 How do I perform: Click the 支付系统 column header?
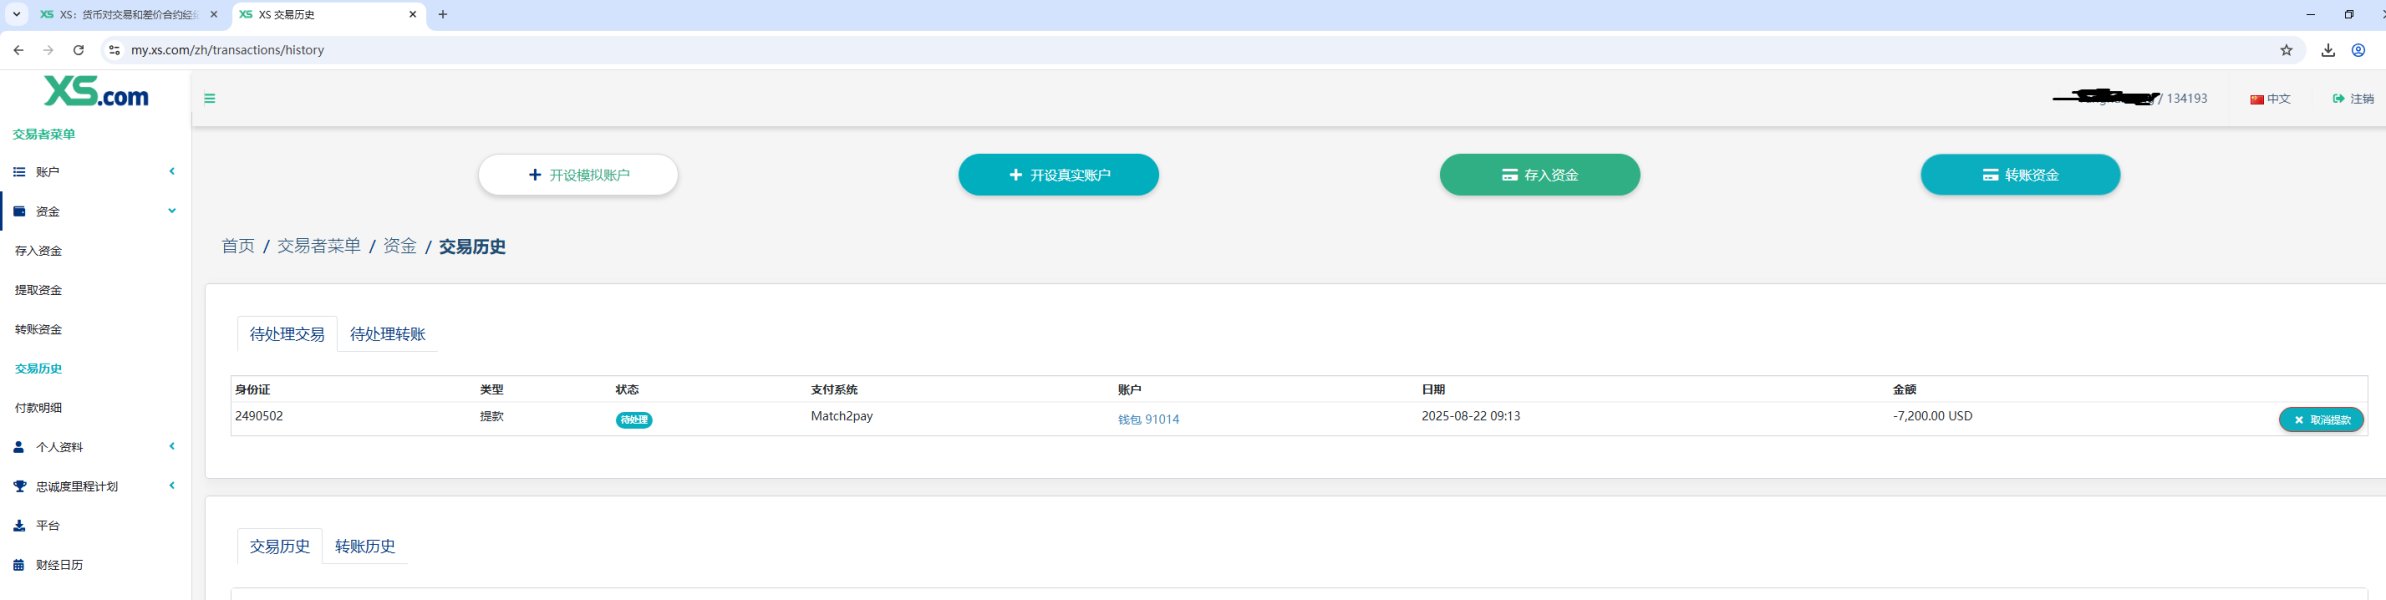834,389
